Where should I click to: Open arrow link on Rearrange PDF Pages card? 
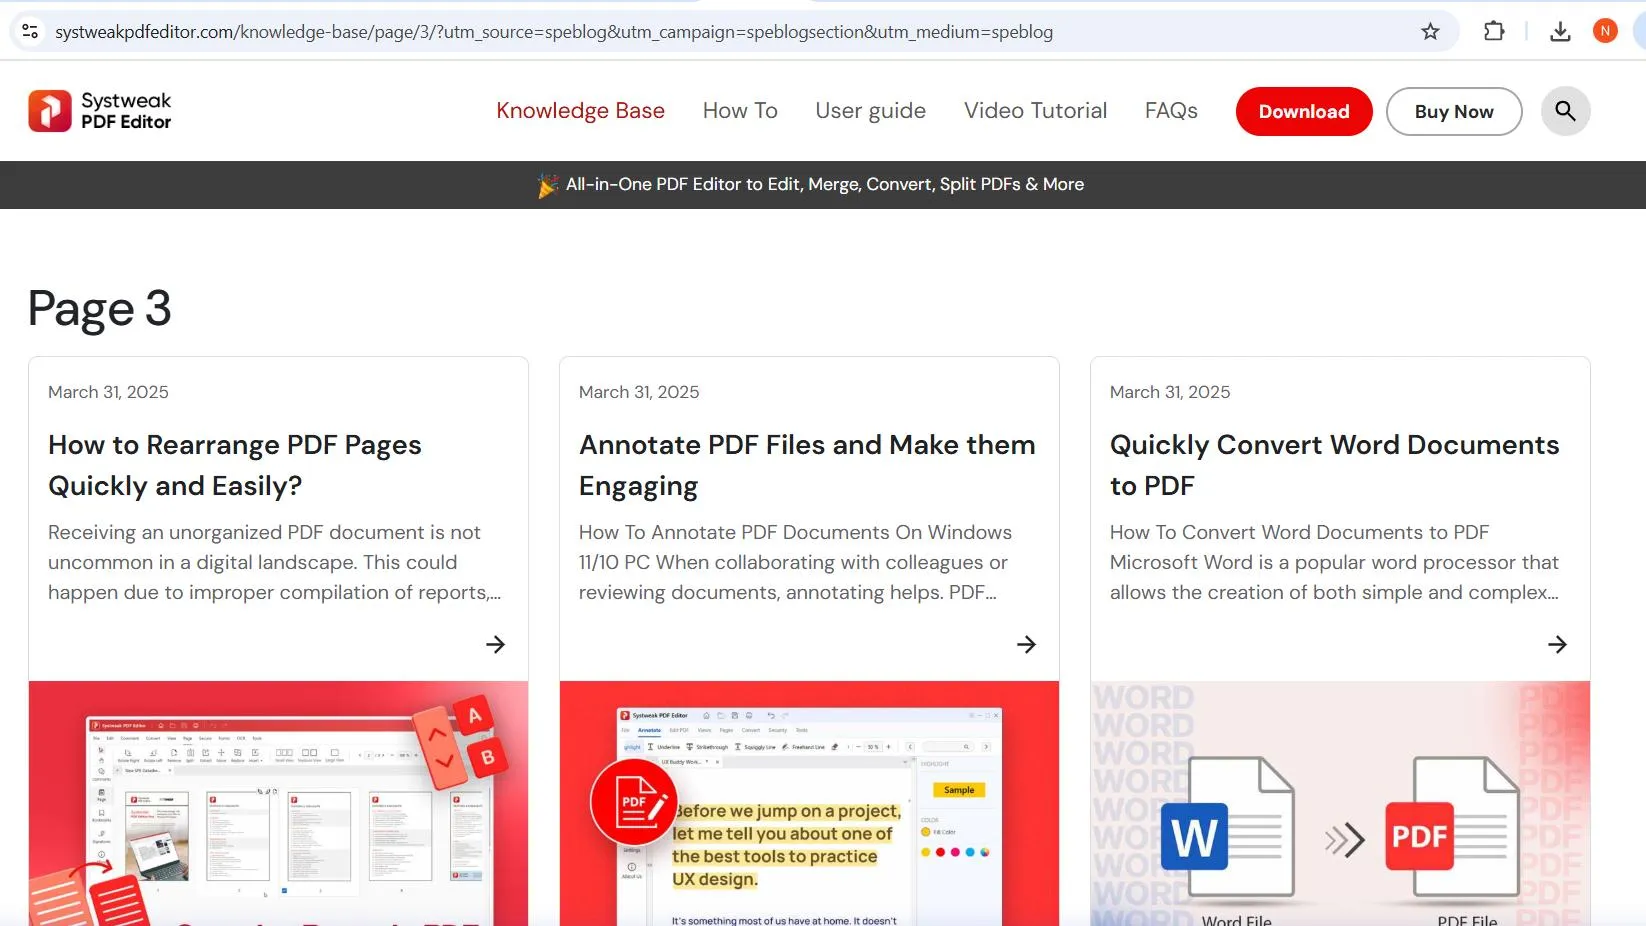(x=495, y=644)
